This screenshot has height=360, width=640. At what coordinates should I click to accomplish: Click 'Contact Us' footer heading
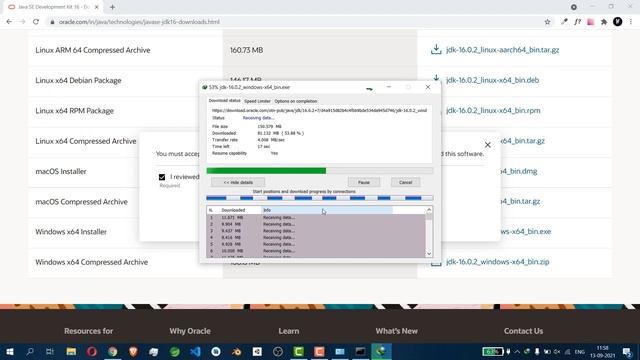[x=523, y=331]
